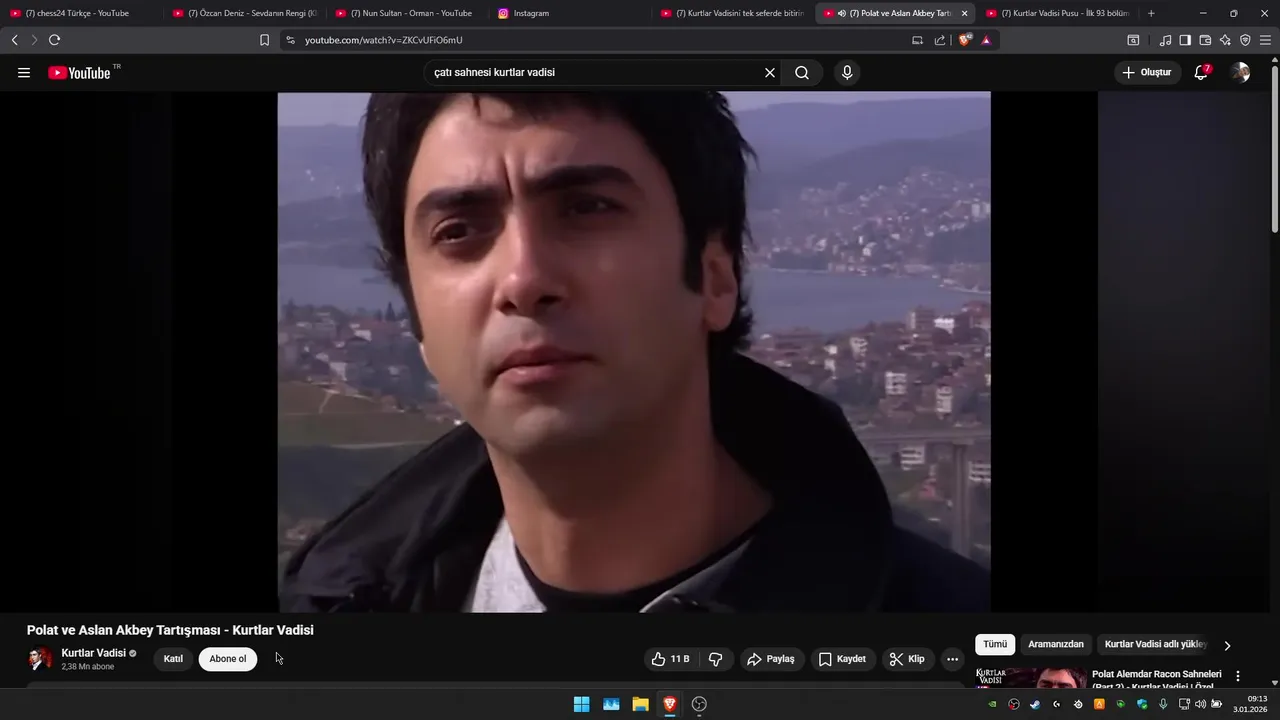Open Brave playlist music note icon
1280x720 pixels.
pyautogui.click(x=1165, y=40)
